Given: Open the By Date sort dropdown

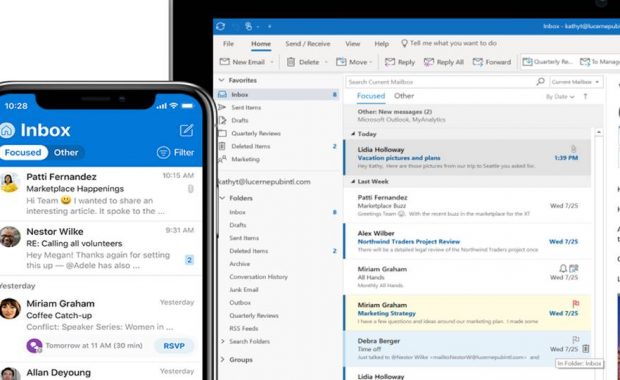Looking at the screenshot, I should click(x=560, y=96).
